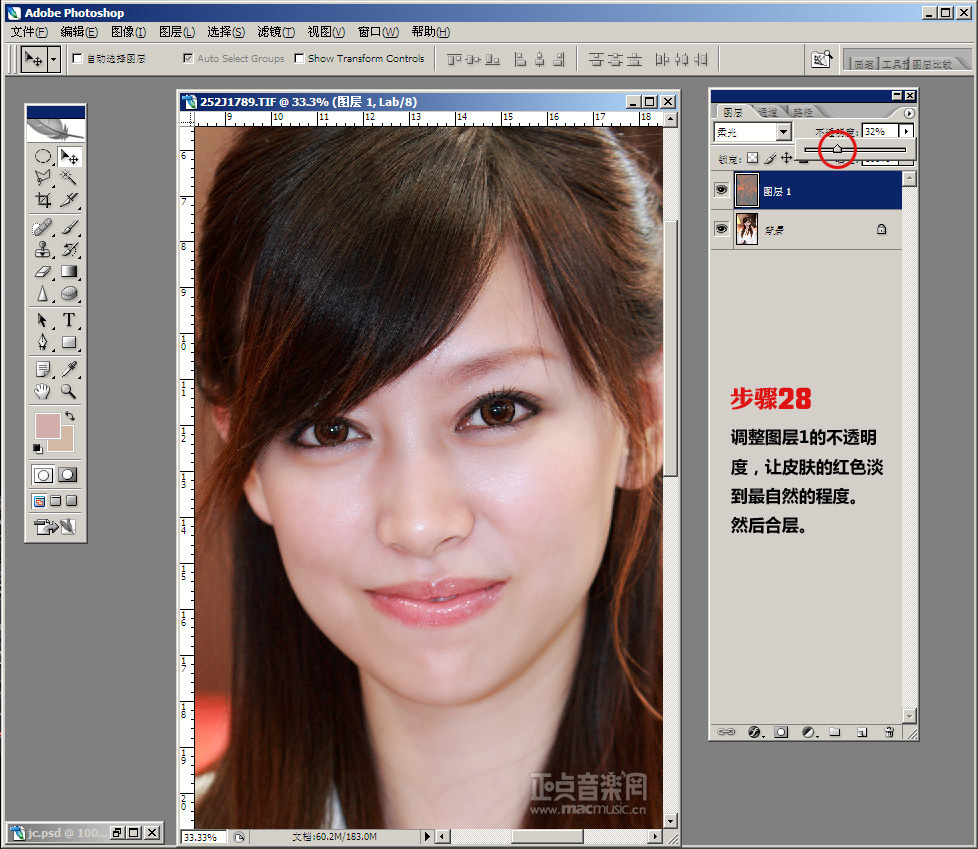Open the tool preset picker dropdown arrow
This screenshot has width=978, height=849.
click(x=53, y=59)
